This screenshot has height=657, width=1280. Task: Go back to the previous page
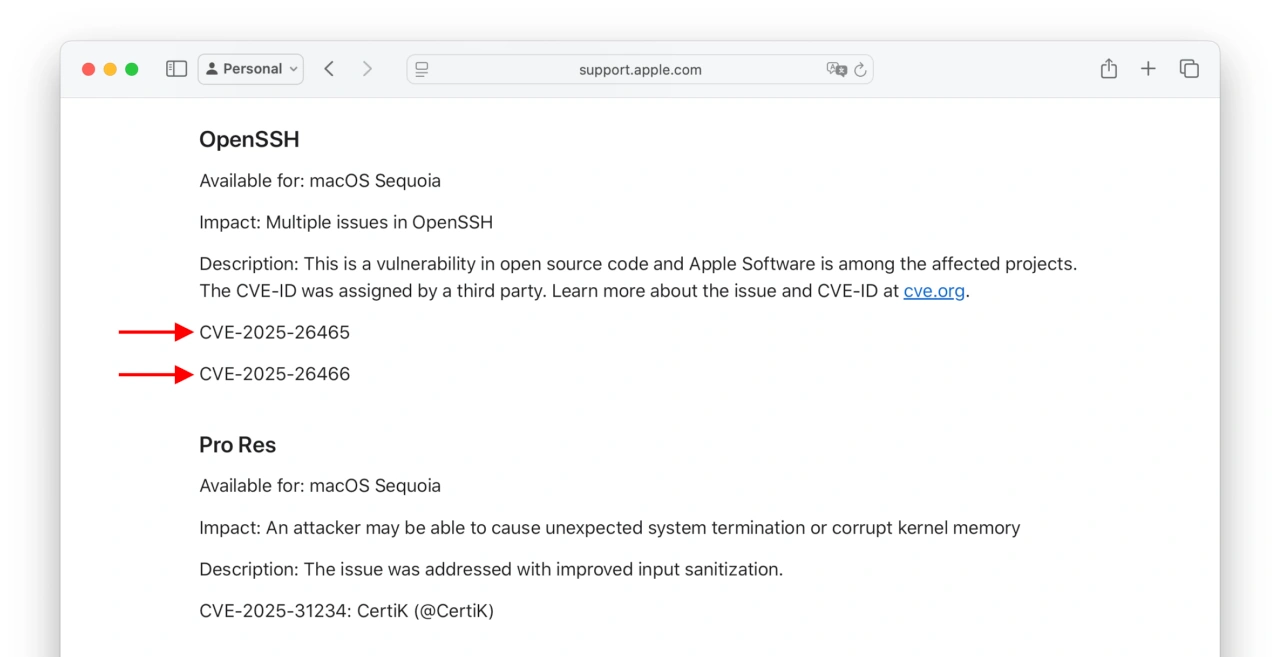point(329,69)
